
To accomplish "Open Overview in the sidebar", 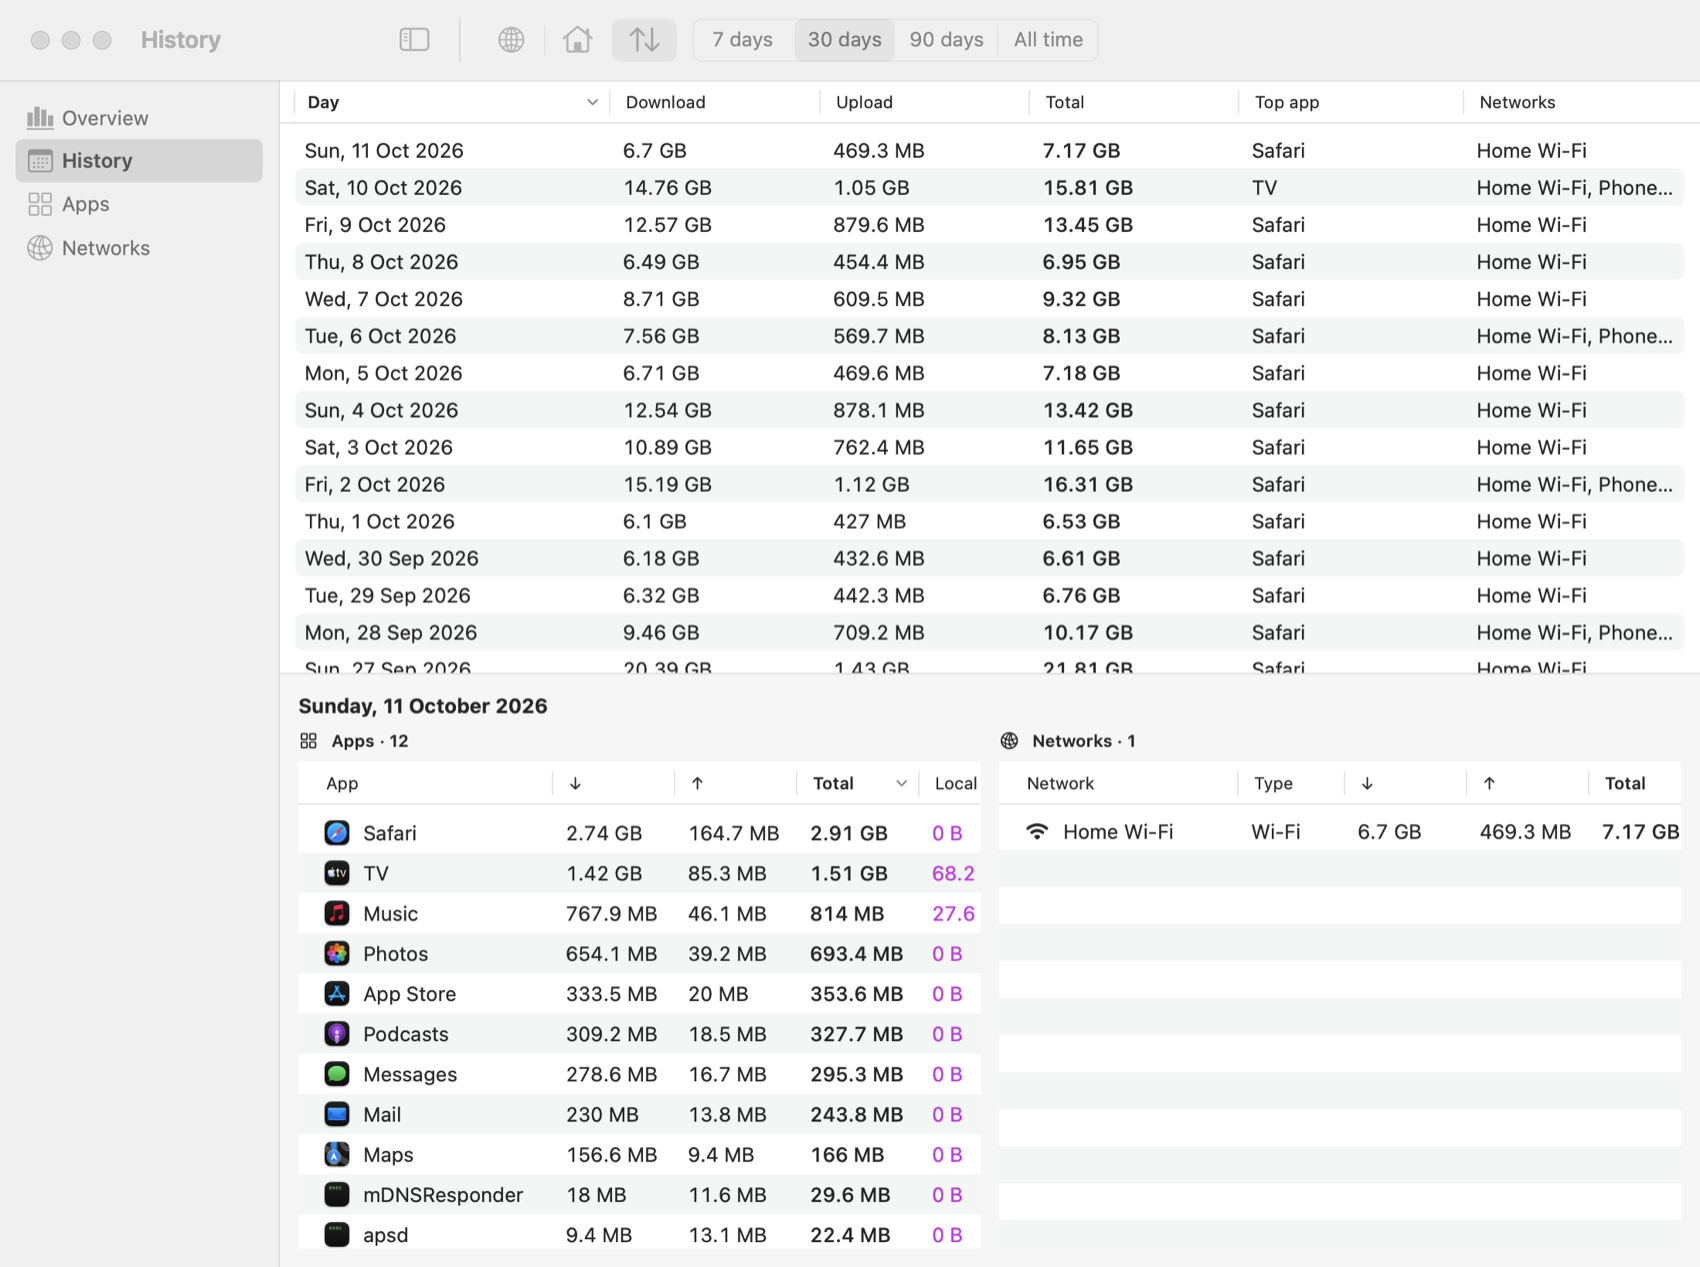I will (139, 118).
